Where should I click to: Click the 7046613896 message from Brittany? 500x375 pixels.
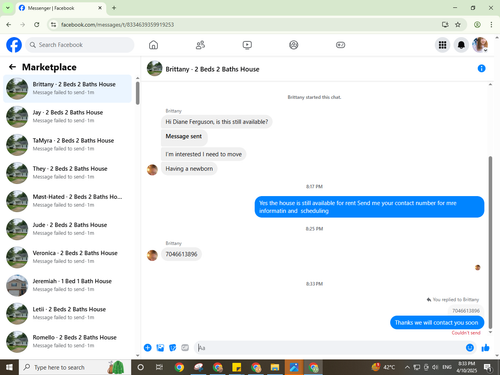point(181,254)
